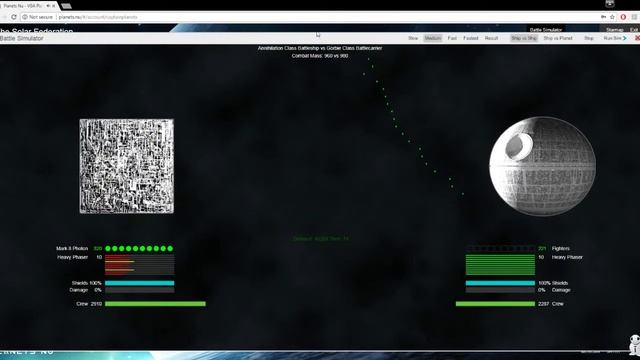Click the Fighters label on right
The width and height of the screenshot is (640, 360).
(x=560, y=249)
